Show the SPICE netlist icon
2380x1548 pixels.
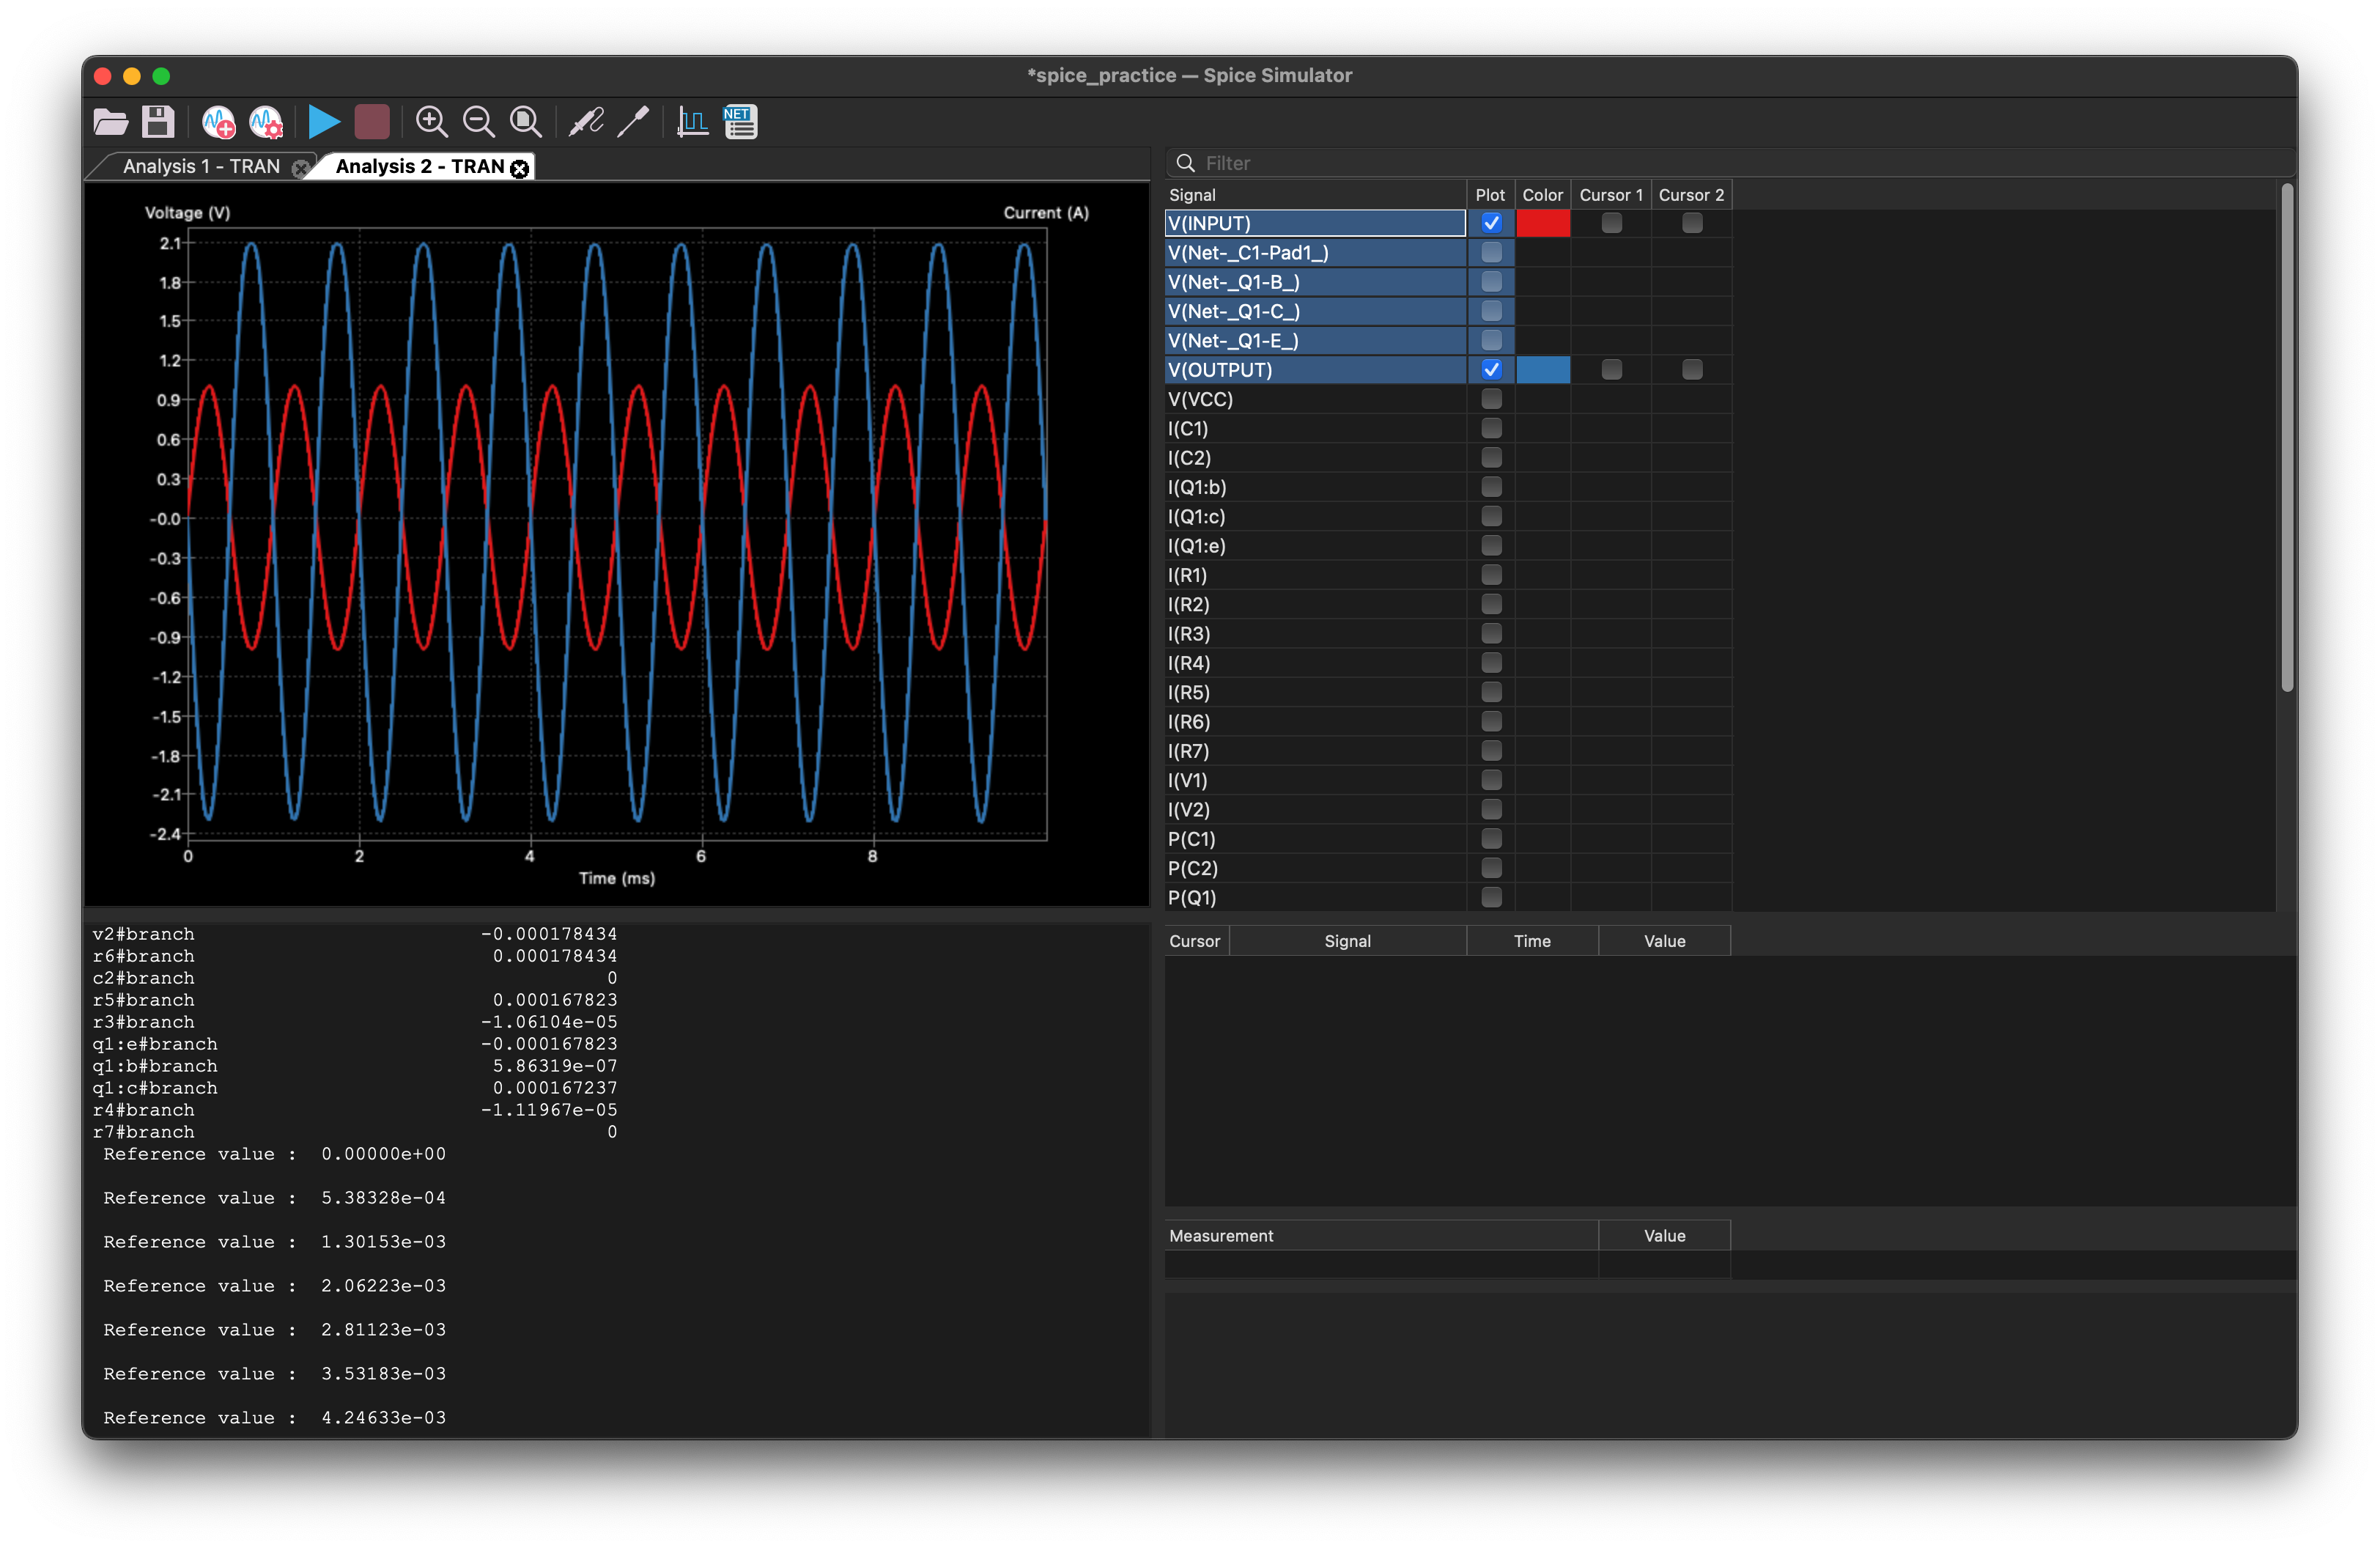point(740,122)
